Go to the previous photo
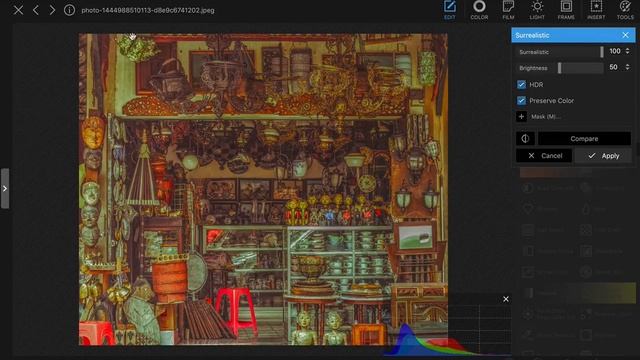 [x=36, y=10]
